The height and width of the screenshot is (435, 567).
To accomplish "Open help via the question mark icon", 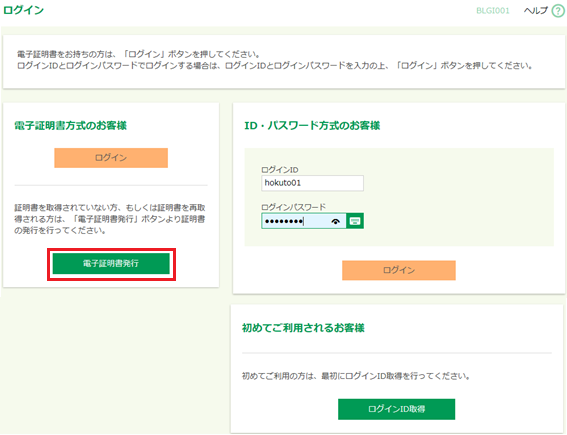I will [558, 11].
